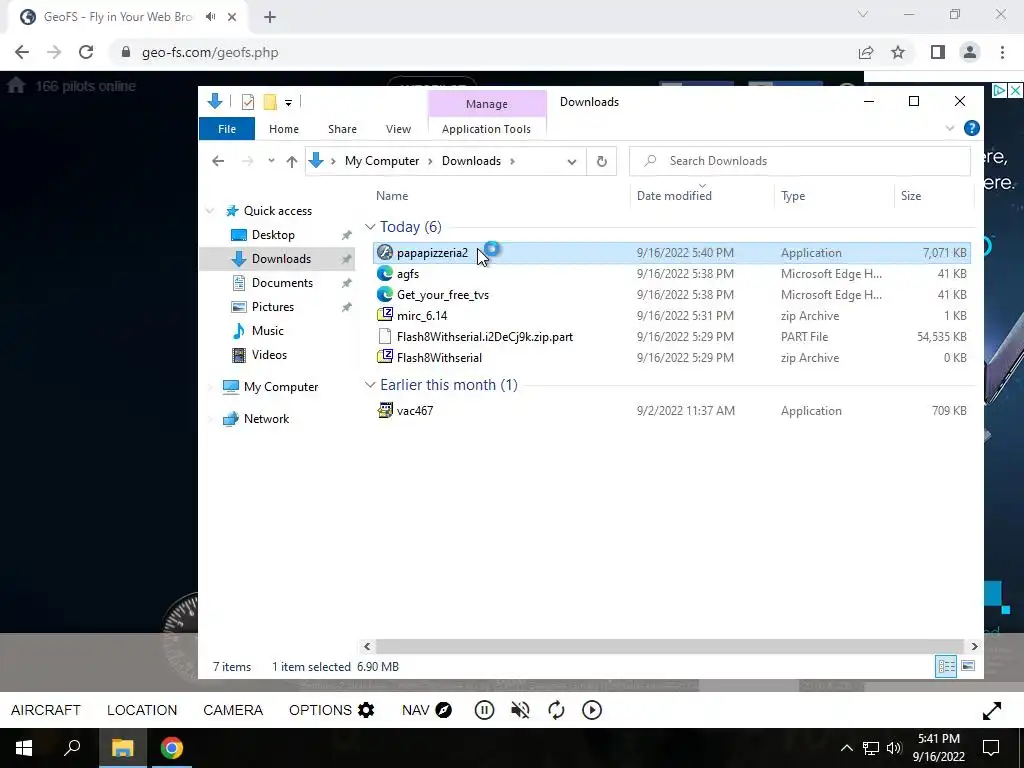Select Flash8Withserial.i2DeCj9k.zip.part file
This screenshot has width=1024, height=768.
[x=672, y=336]
